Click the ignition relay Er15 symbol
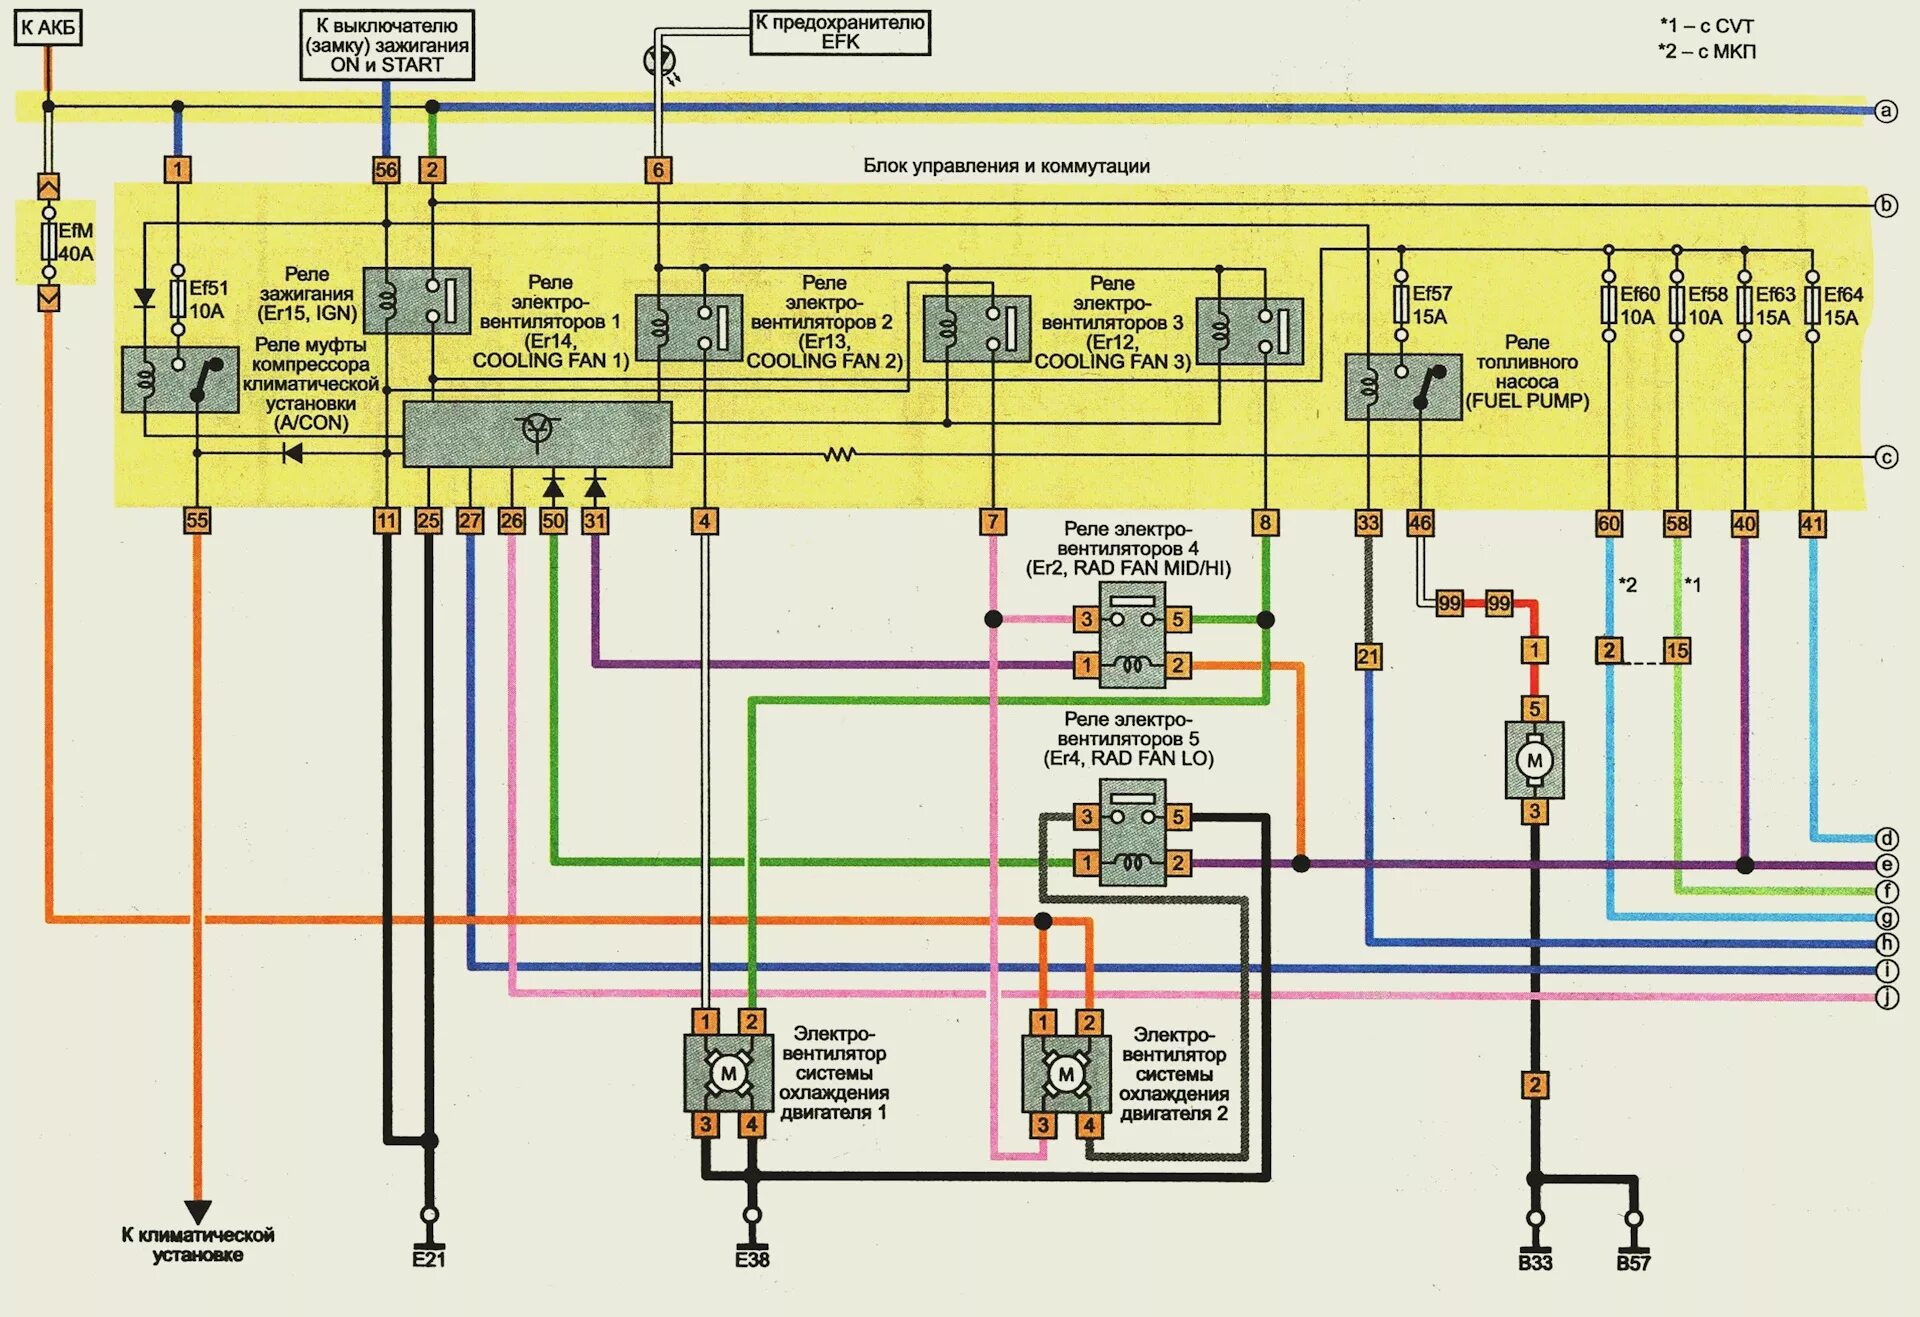 (x=416, y=300)
